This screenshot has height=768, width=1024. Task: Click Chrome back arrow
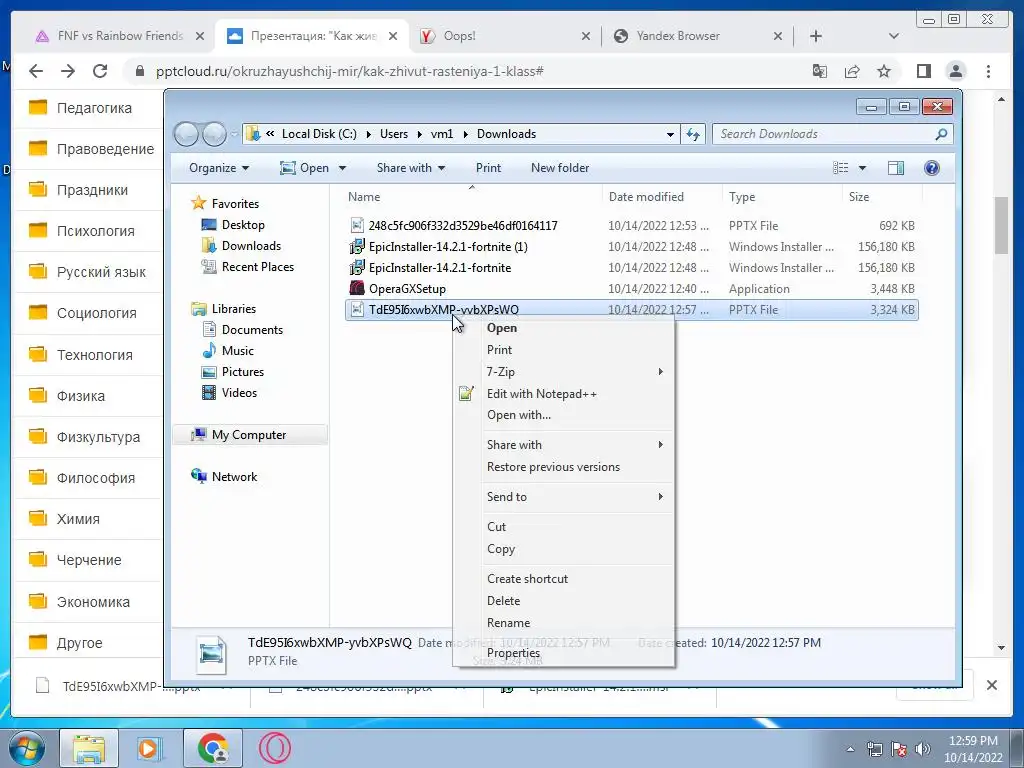click(36, 71)
